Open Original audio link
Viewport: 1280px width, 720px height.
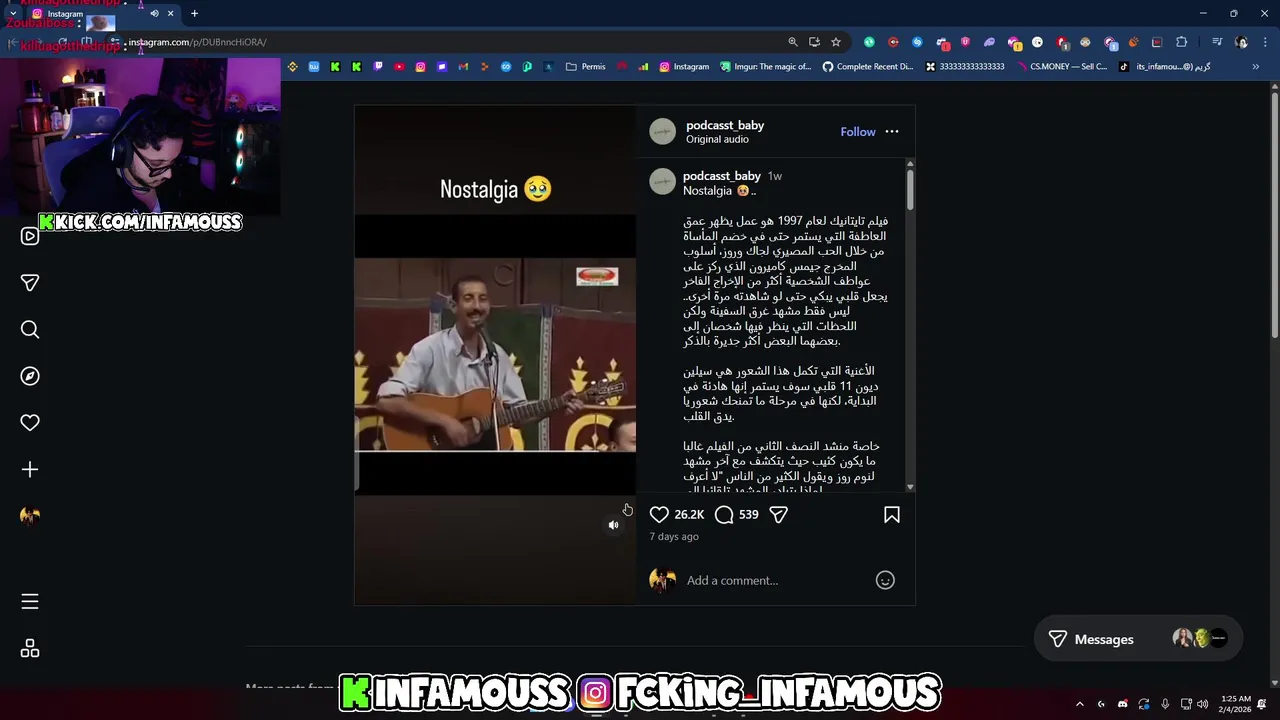[x=717, y=139]
